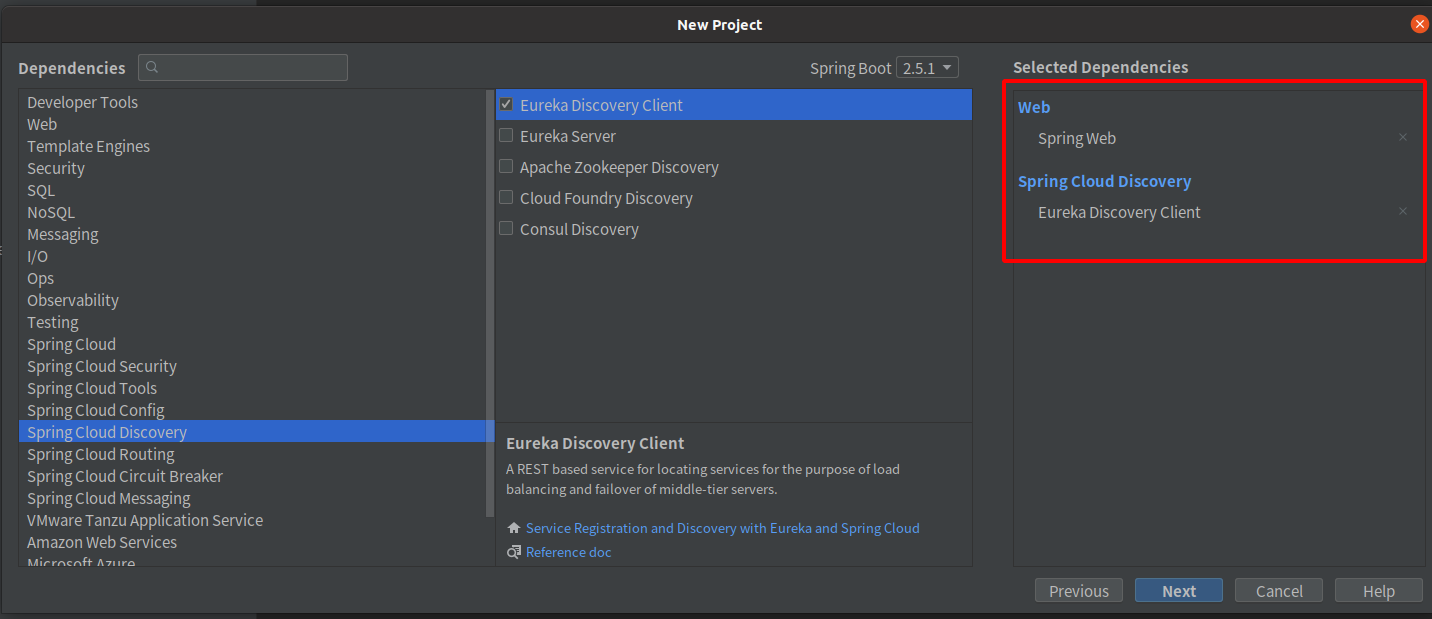Focus the Dependencies search input field
Image resolution: width=1432 pixels, height=619 pixels.
tap(243, 68)
